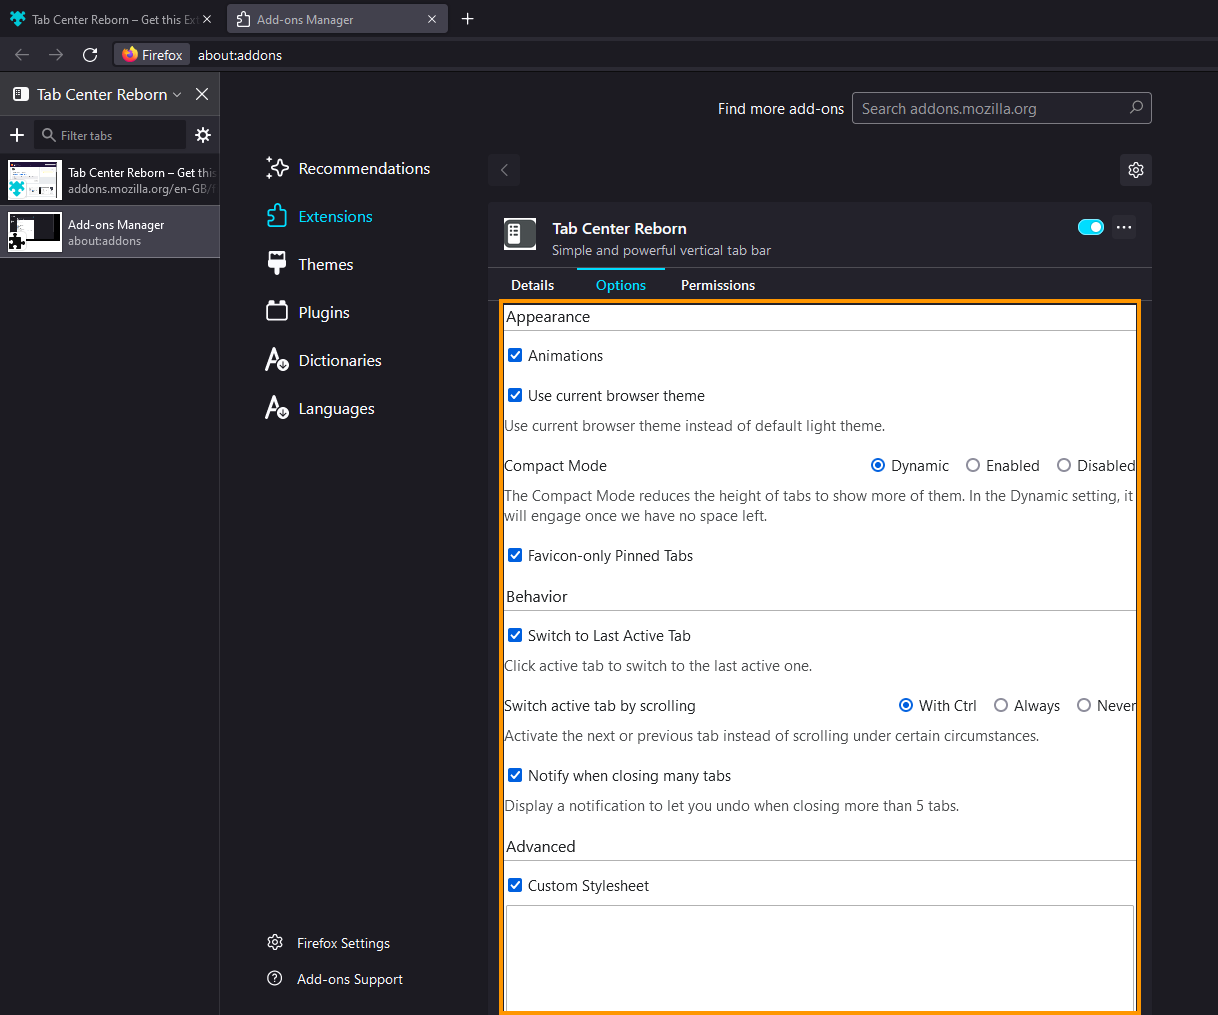Toggle Tab Center Reborn extension enable switch
The height and width of the screenshot is (1015, 1218).
click(x=1091, y=227)
